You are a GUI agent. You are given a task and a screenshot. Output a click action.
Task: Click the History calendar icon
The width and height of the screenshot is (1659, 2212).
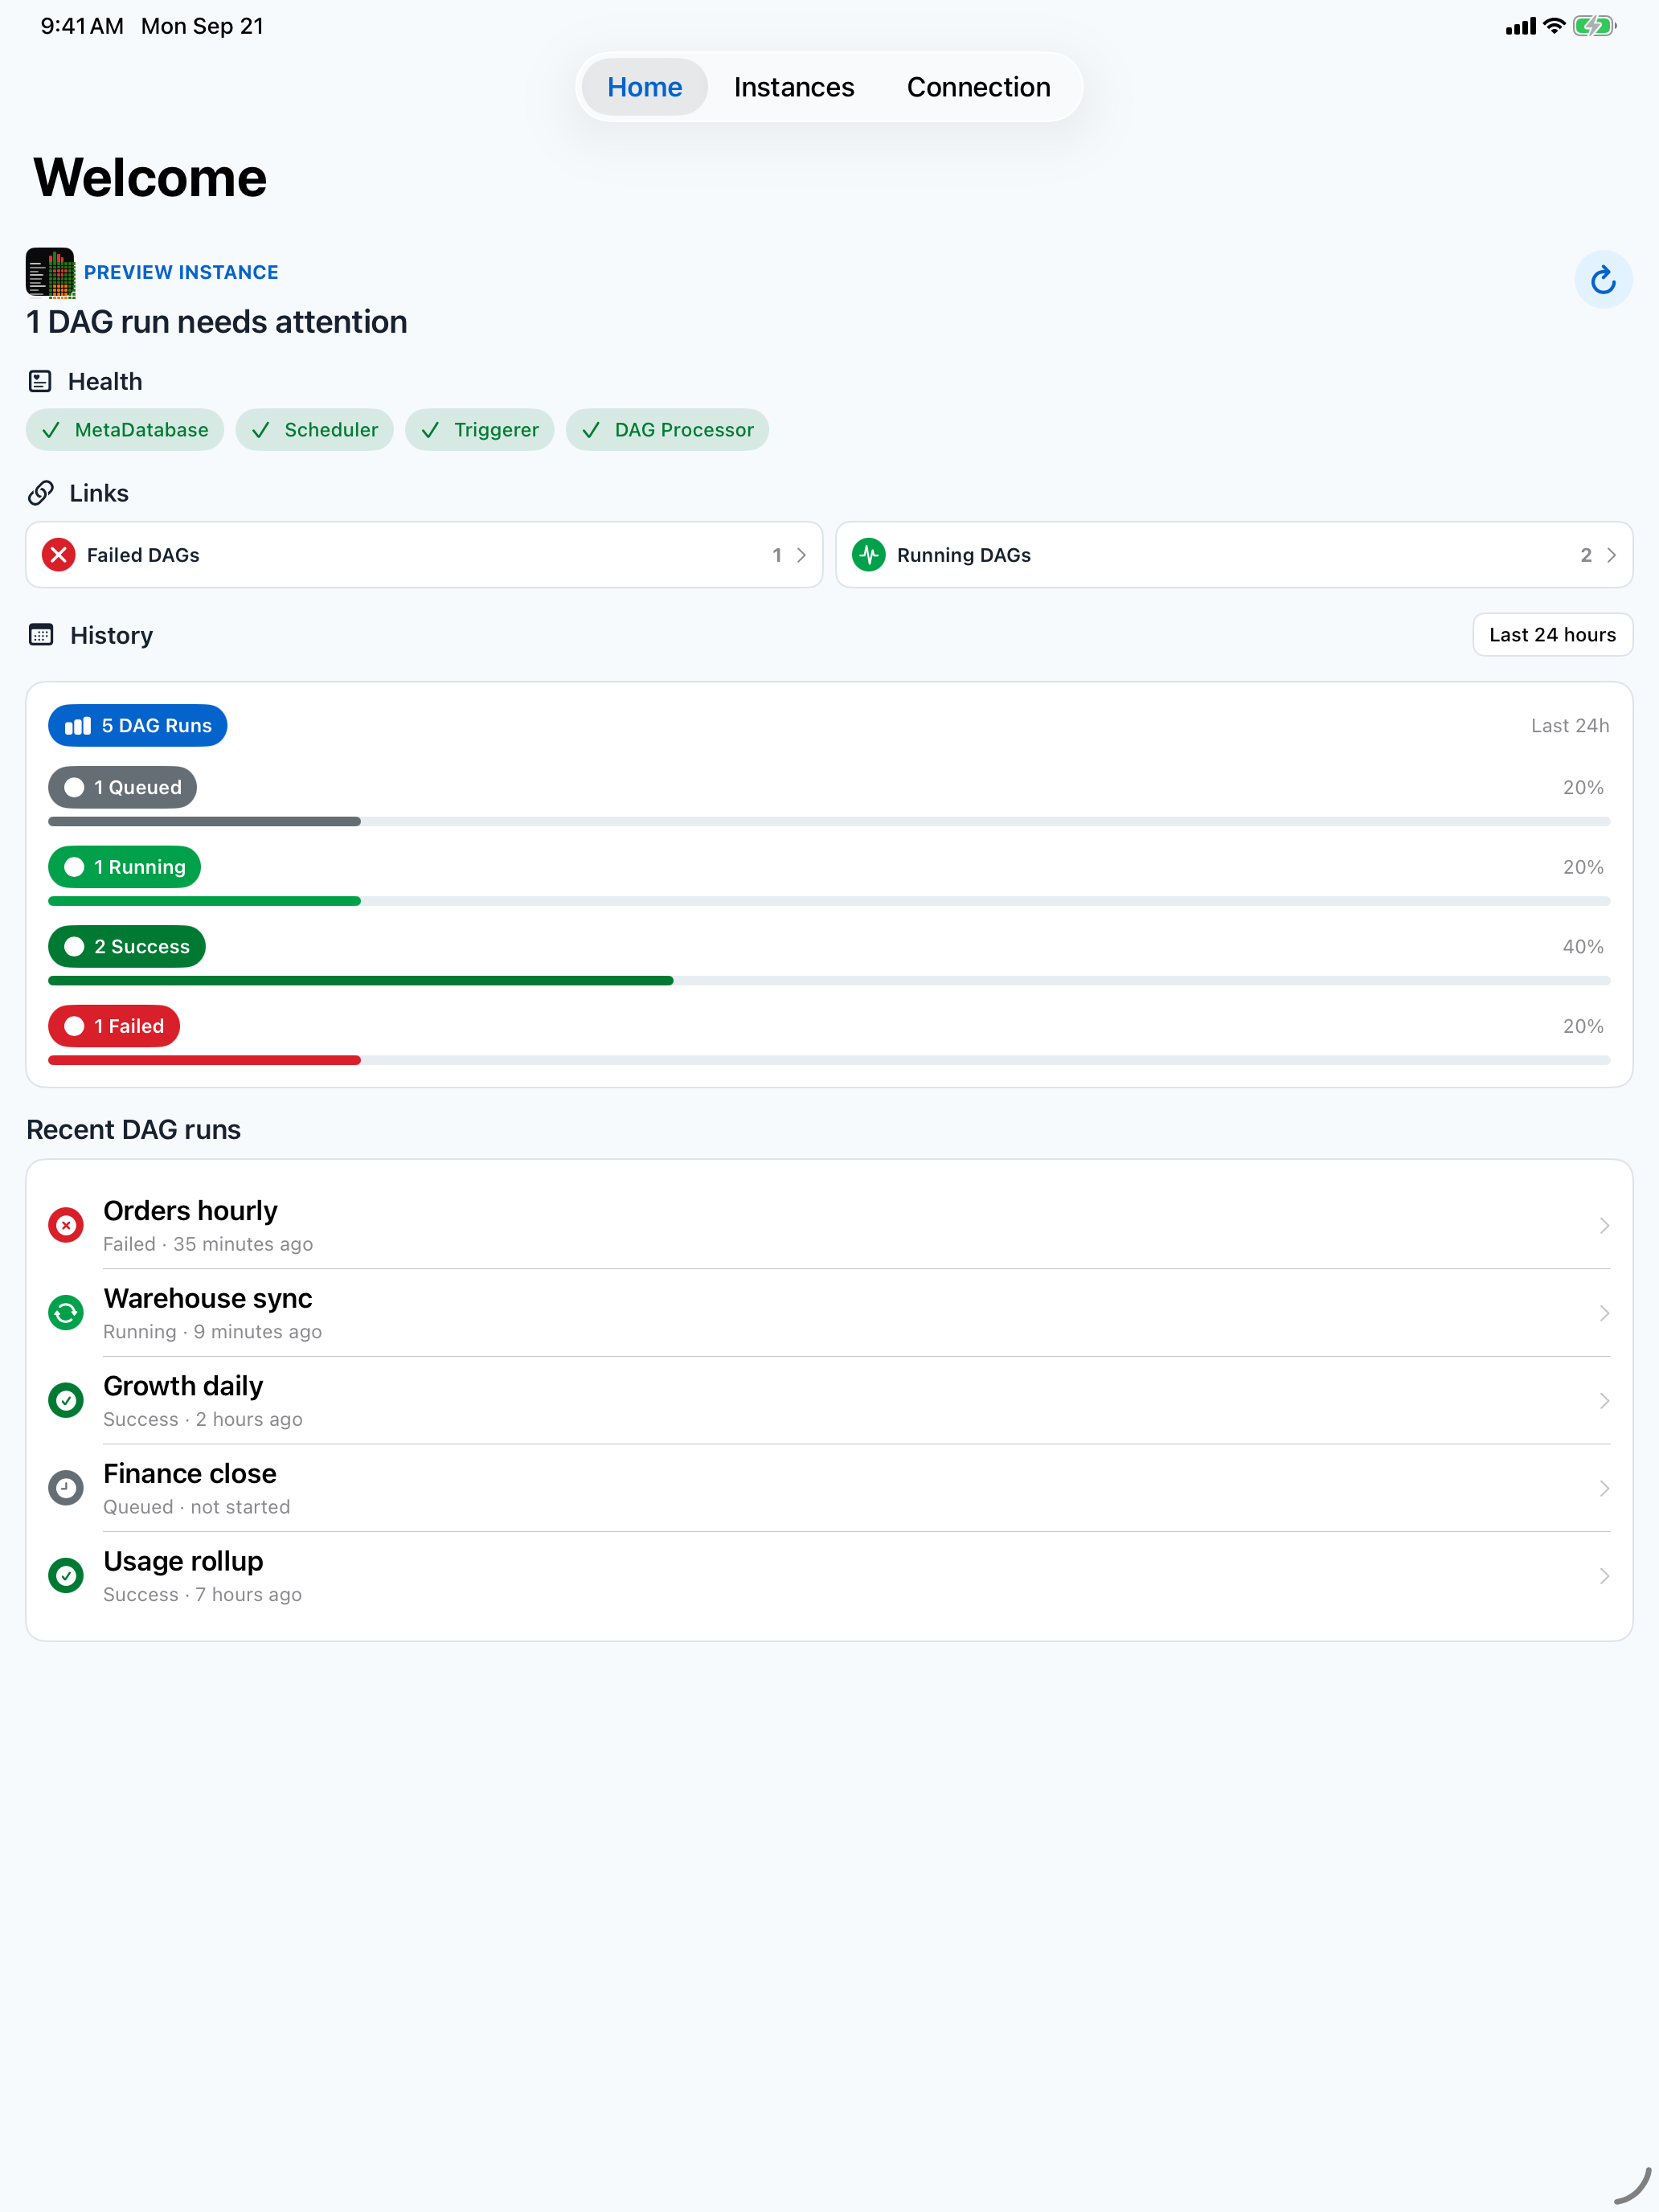41,635
